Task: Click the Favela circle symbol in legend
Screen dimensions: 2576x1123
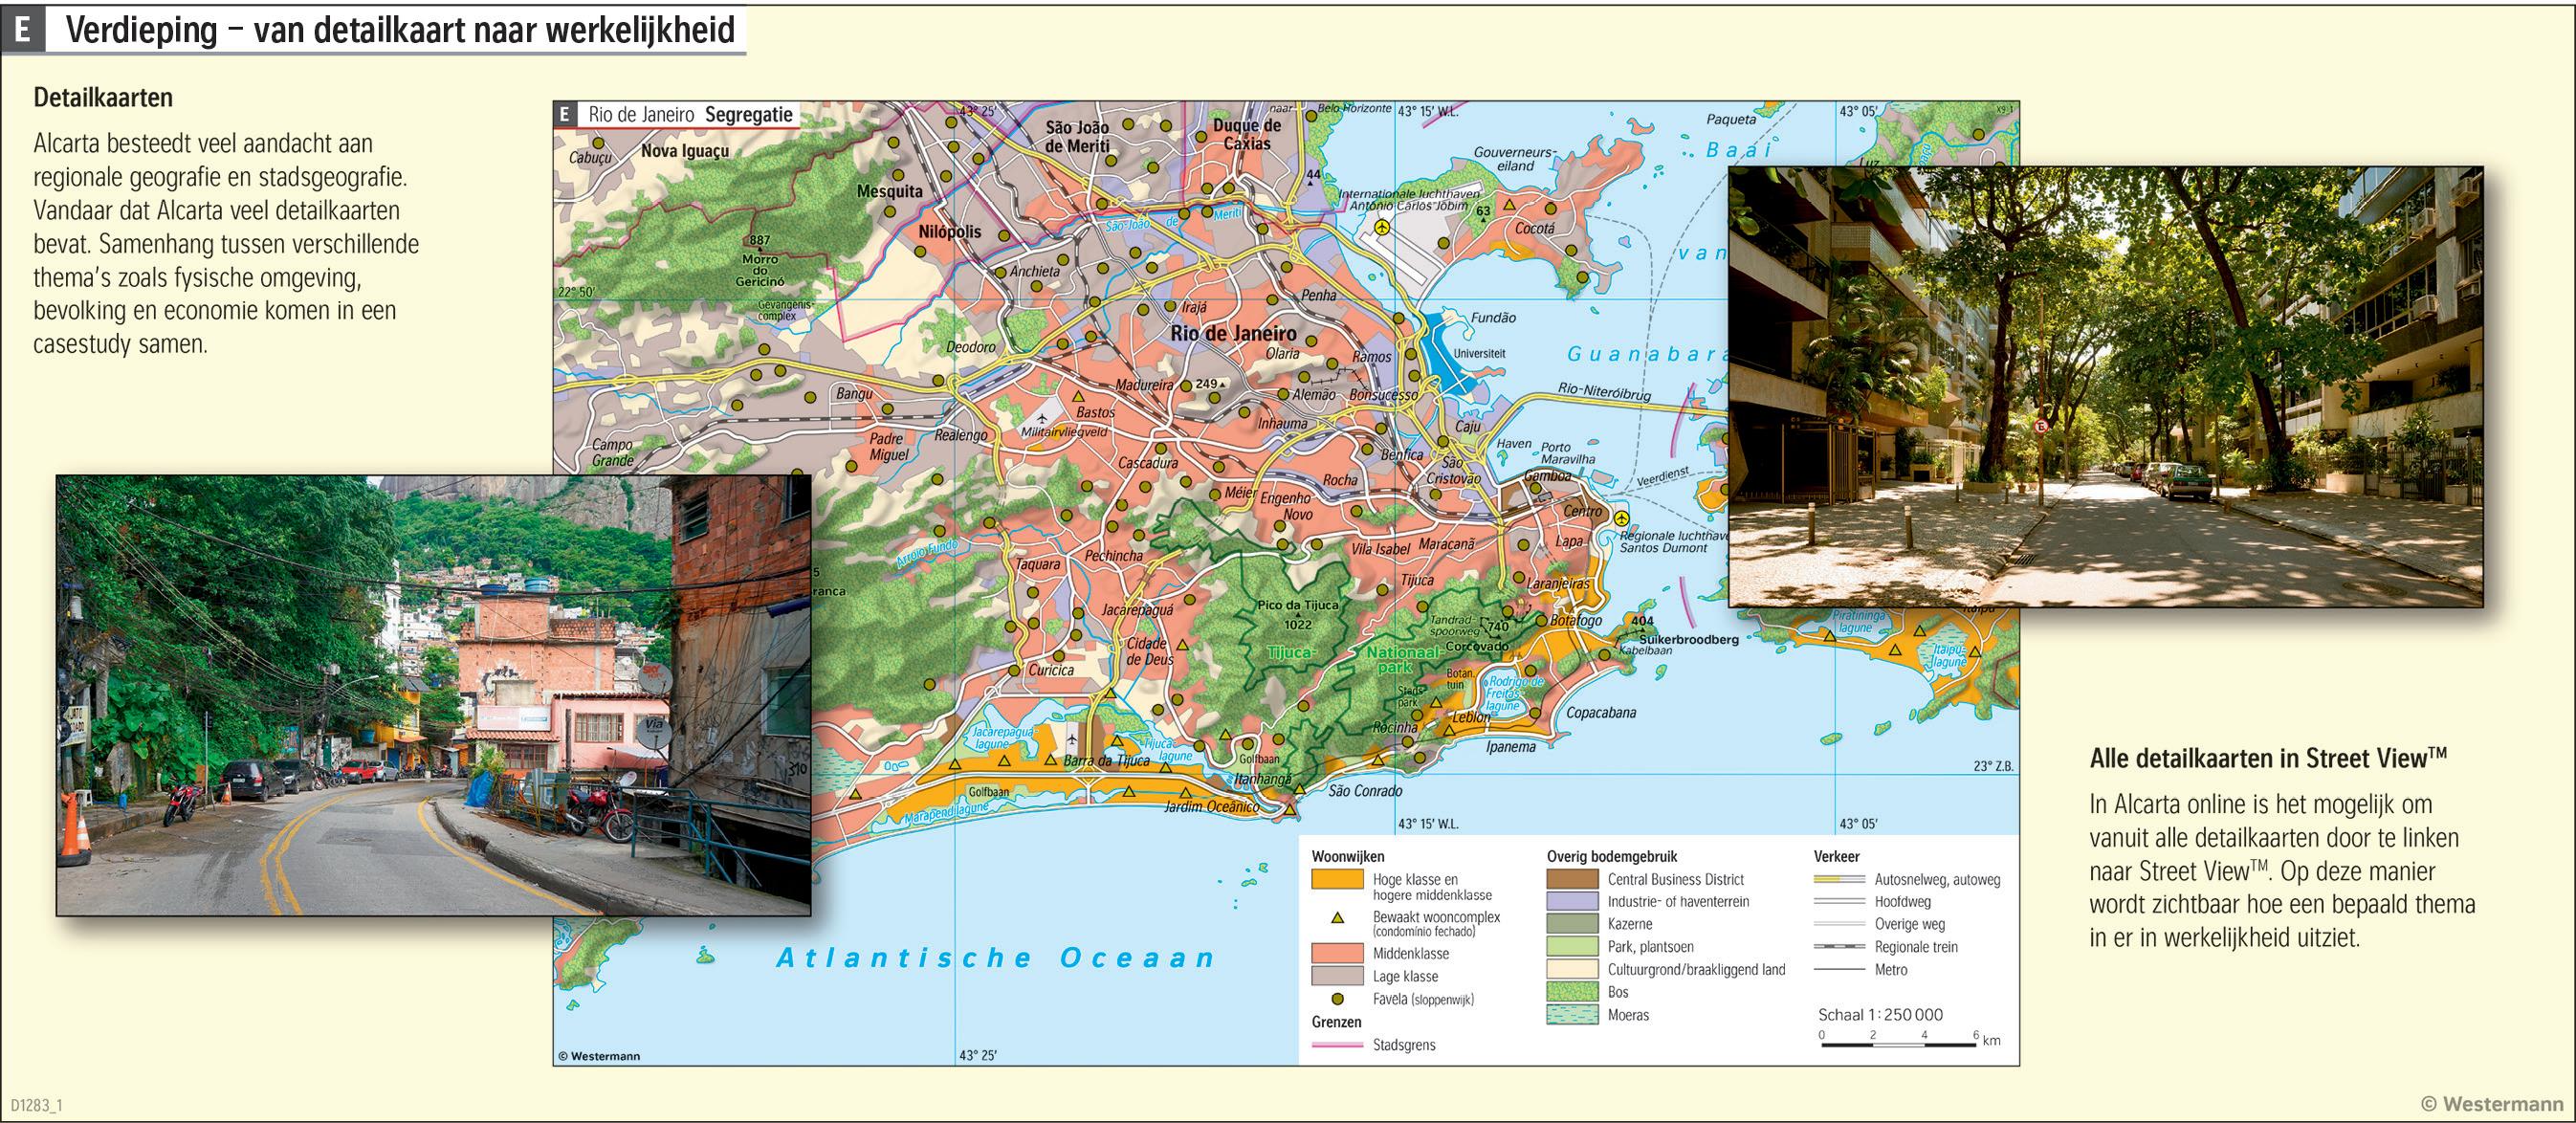Action: pos(1337,998)
